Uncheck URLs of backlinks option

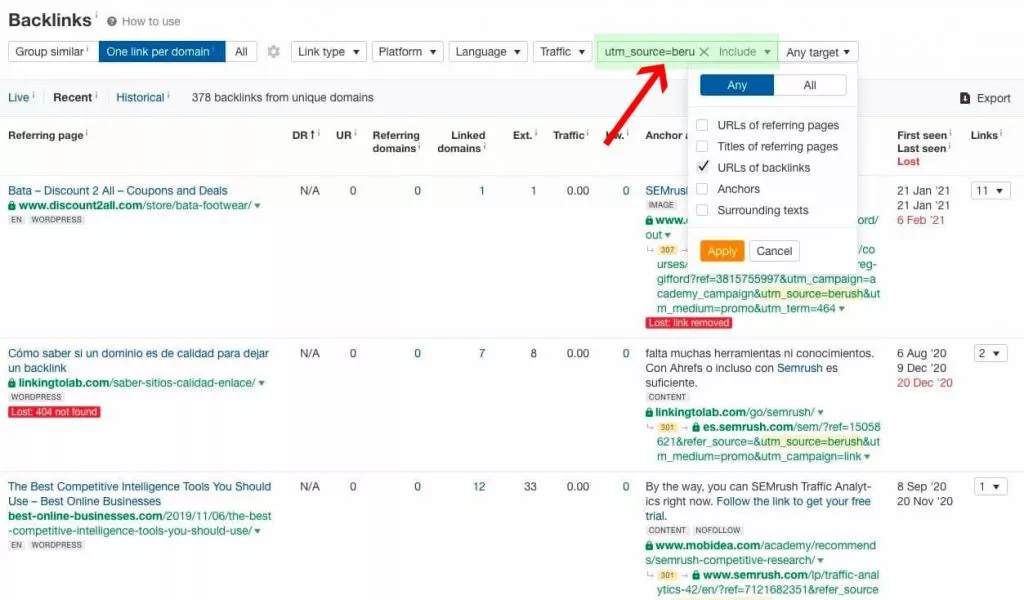[703, 167]
